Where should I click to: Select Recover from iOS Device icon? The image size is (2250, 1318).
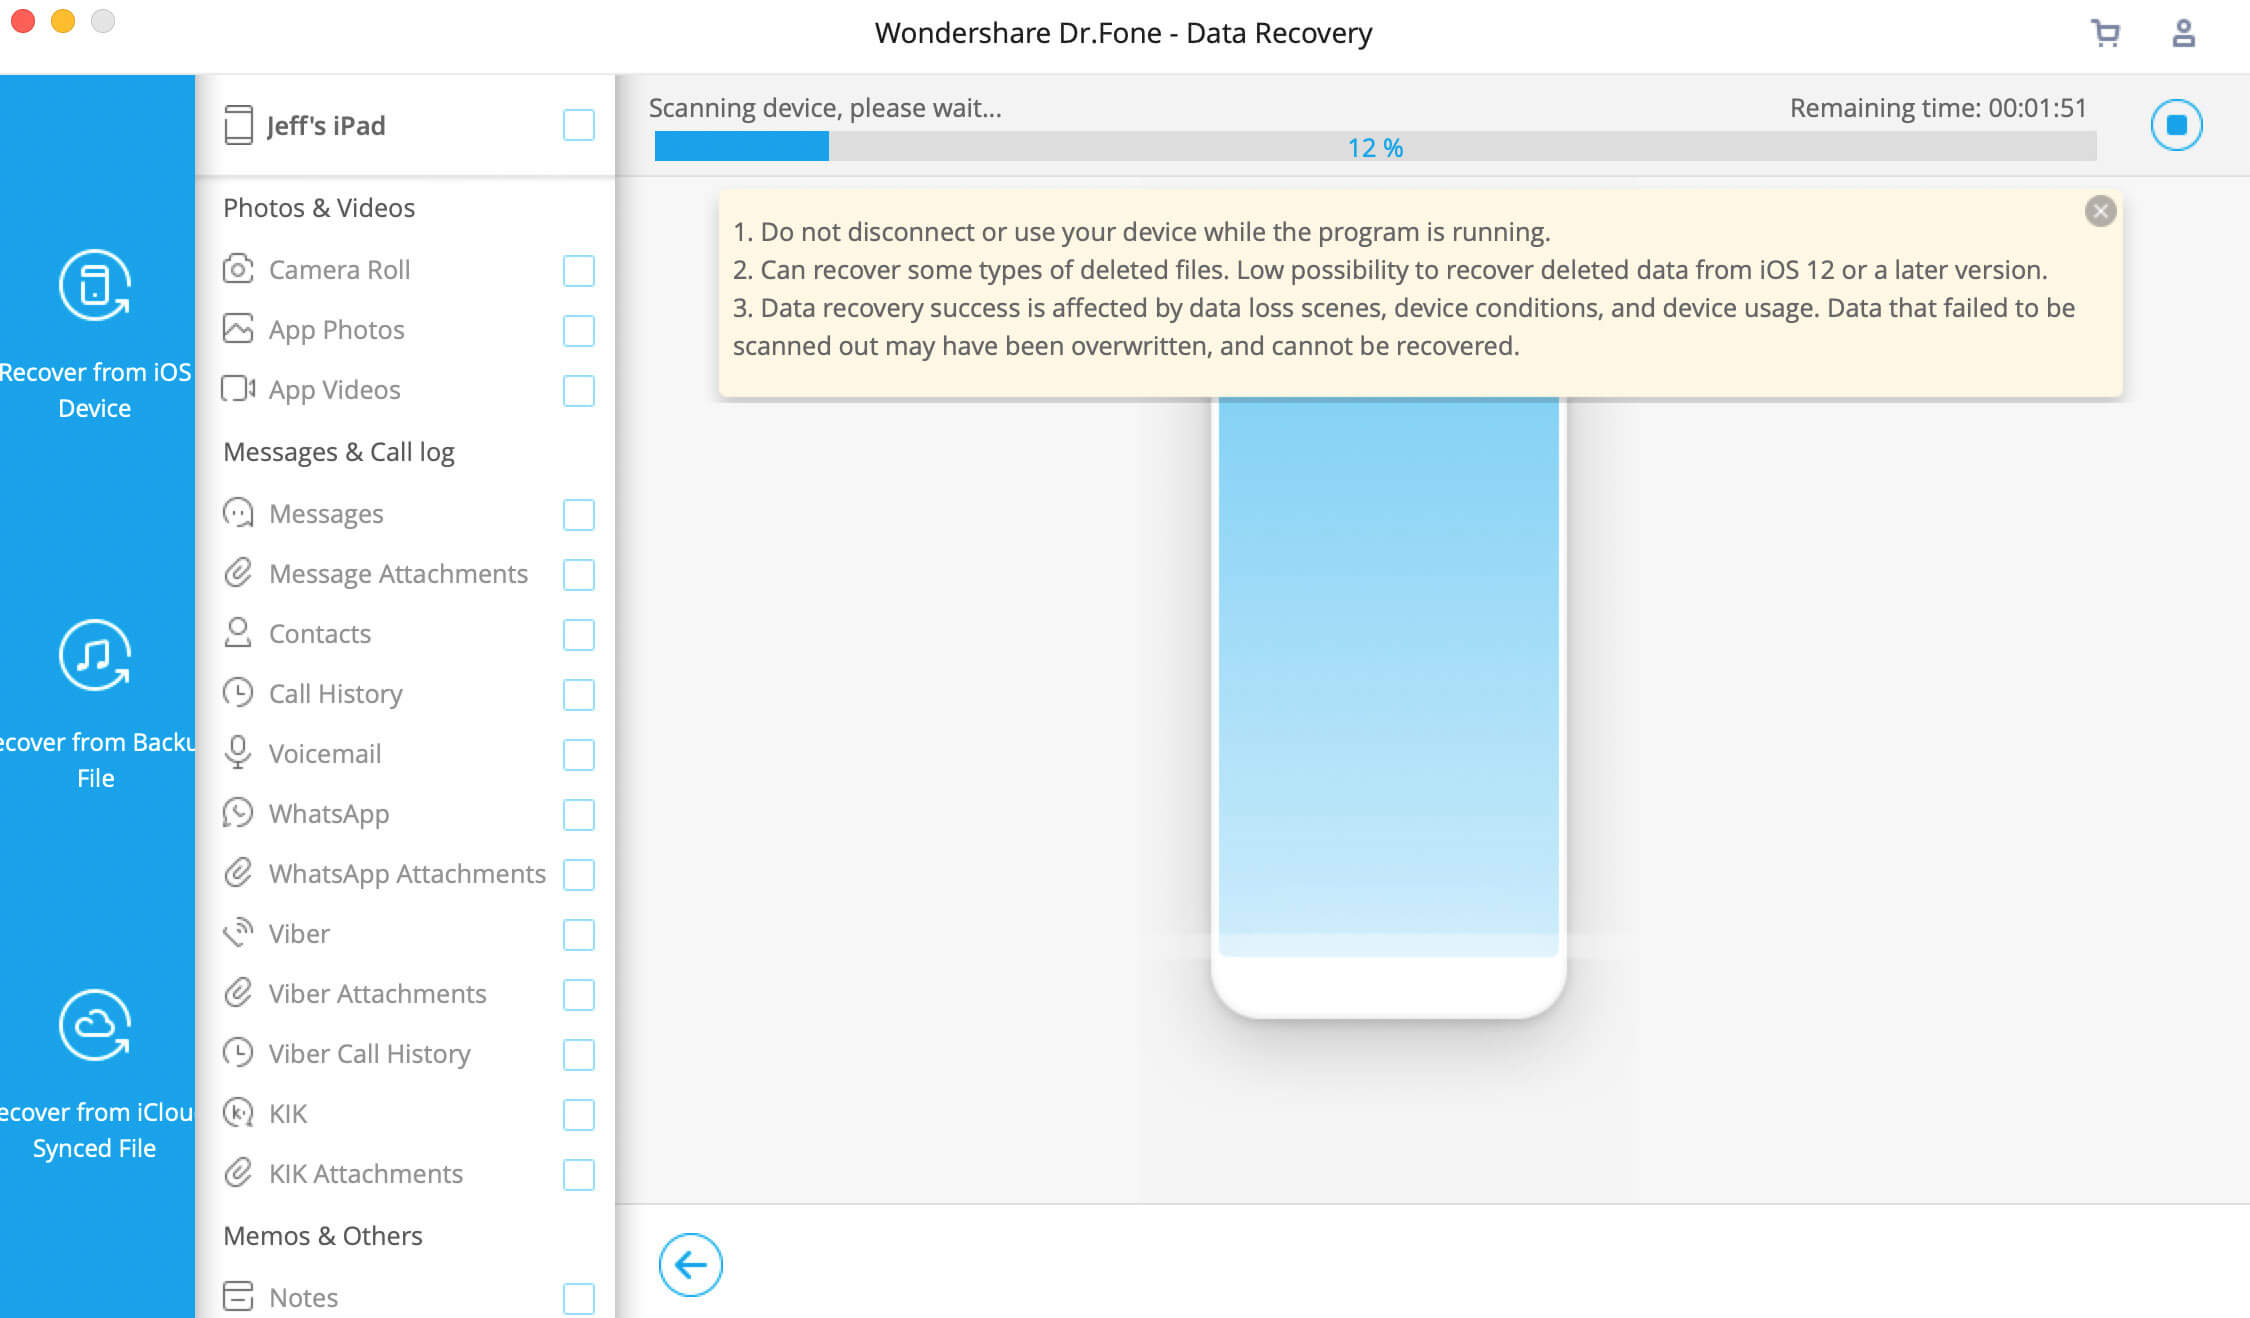tap(95, 285)
